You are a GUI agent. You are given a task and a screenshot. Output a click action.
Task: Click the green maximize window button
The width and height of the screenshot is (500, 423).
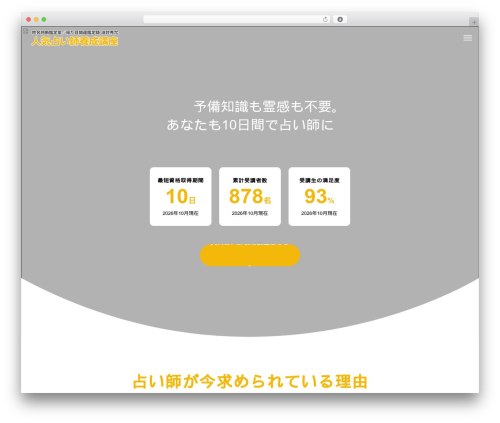pos(44,20)
